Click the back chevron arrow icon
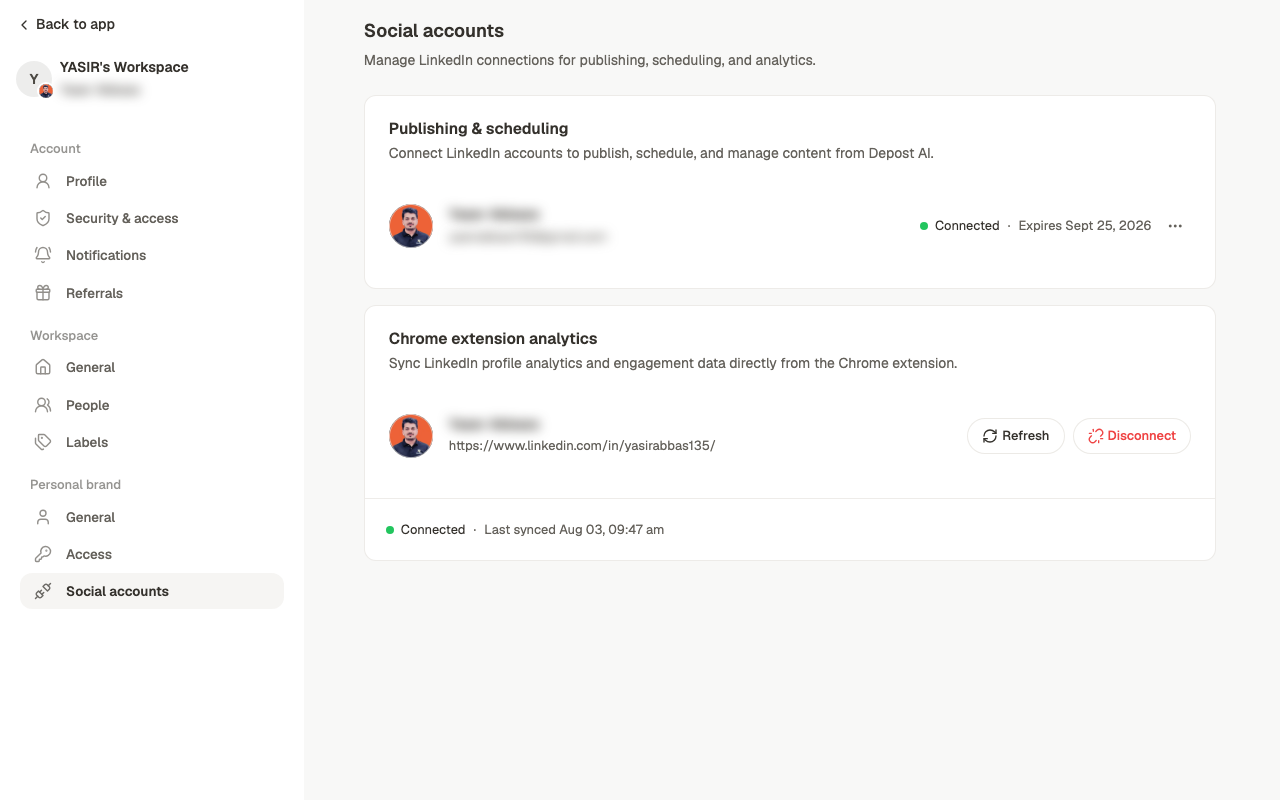Image resolution: width=1280 pixels, height=800 pixels. pos(24,25)
